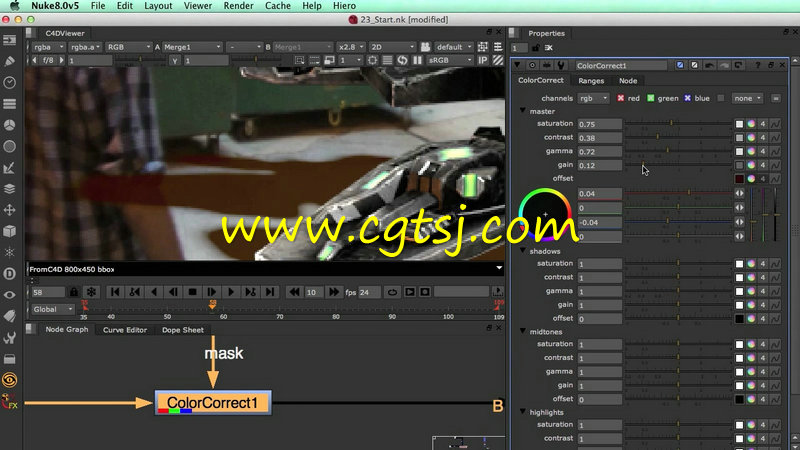The height and width of the screenshot is (450, 800).
Task: Open the Render menu
Action: [x=238, y=6]
